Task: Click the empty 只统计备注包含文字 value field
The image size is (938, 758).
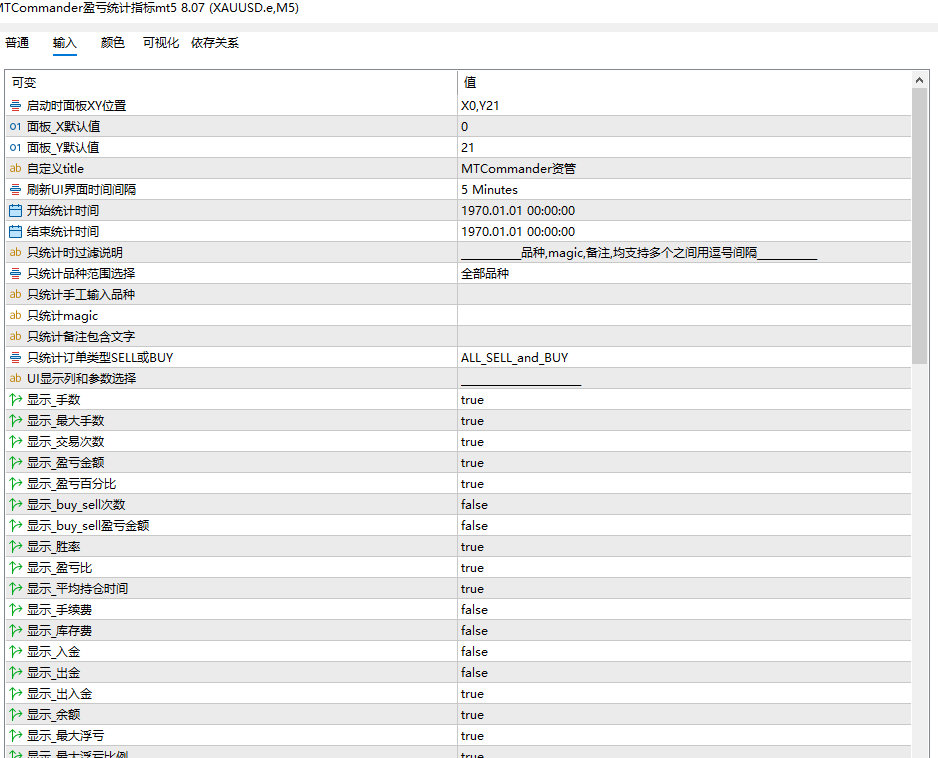Action: [x=684, y=336]
